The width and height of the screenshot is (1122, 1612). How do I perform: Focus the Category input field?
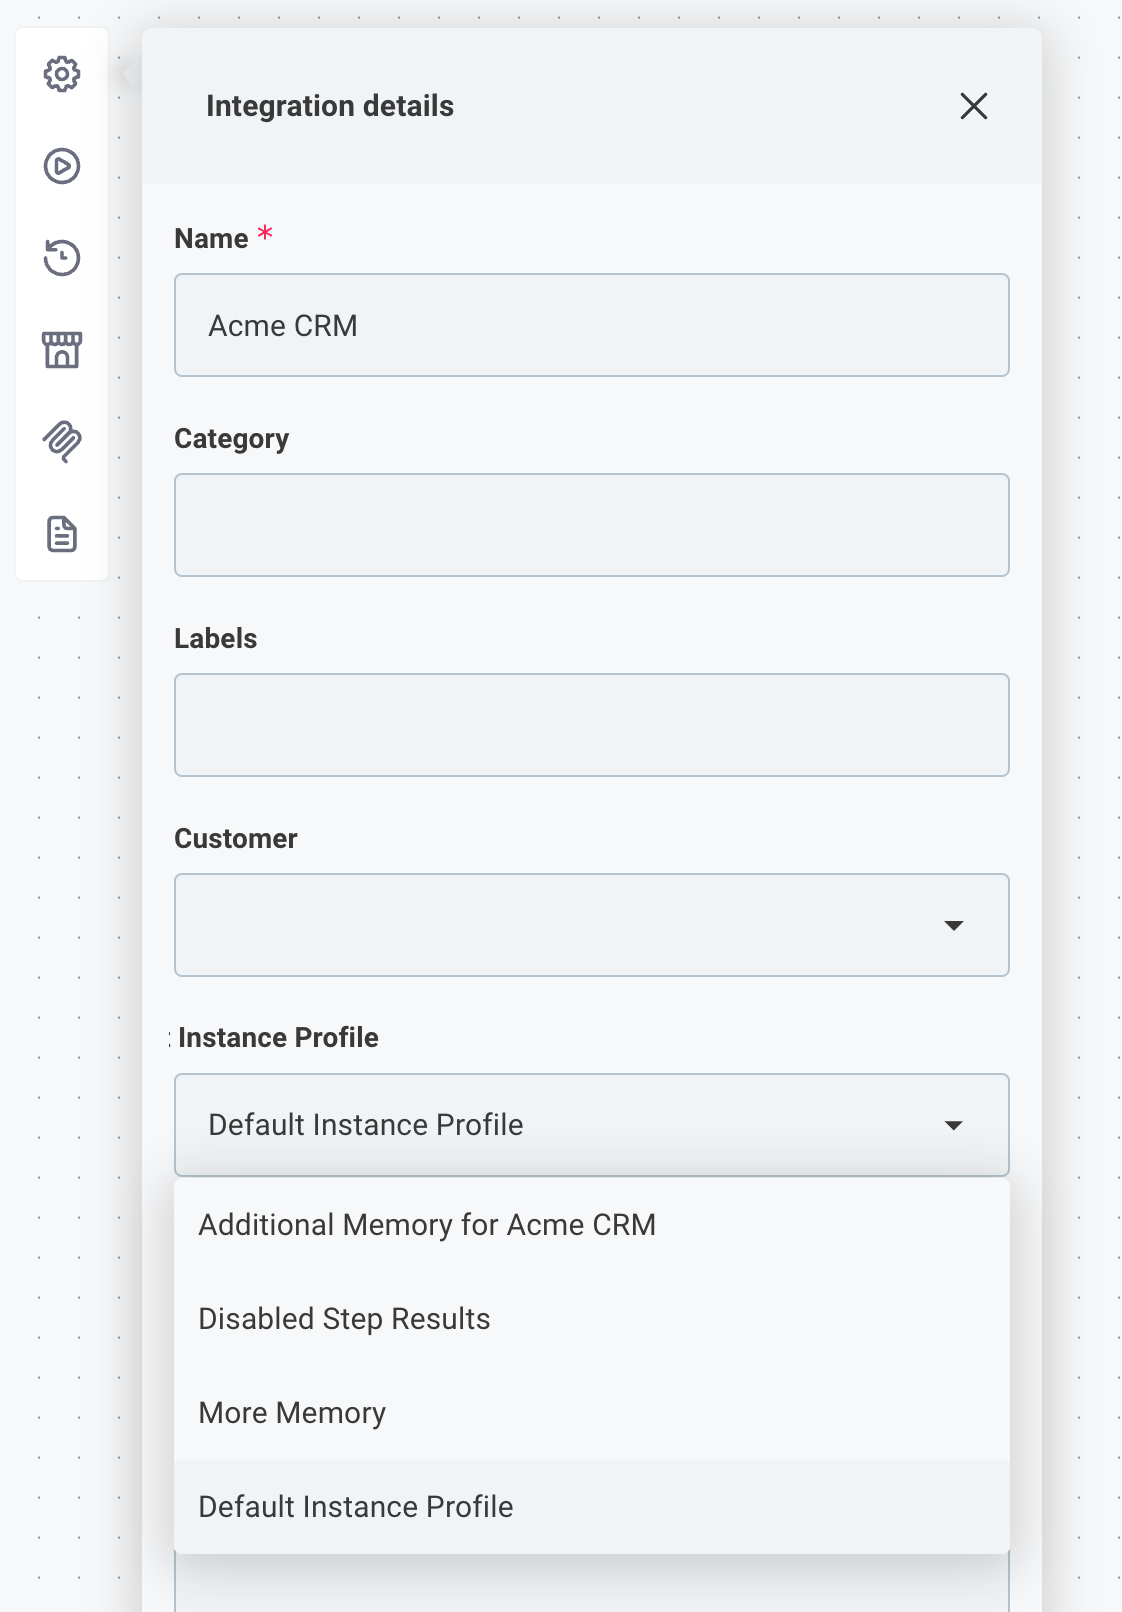tap(592, 525)
